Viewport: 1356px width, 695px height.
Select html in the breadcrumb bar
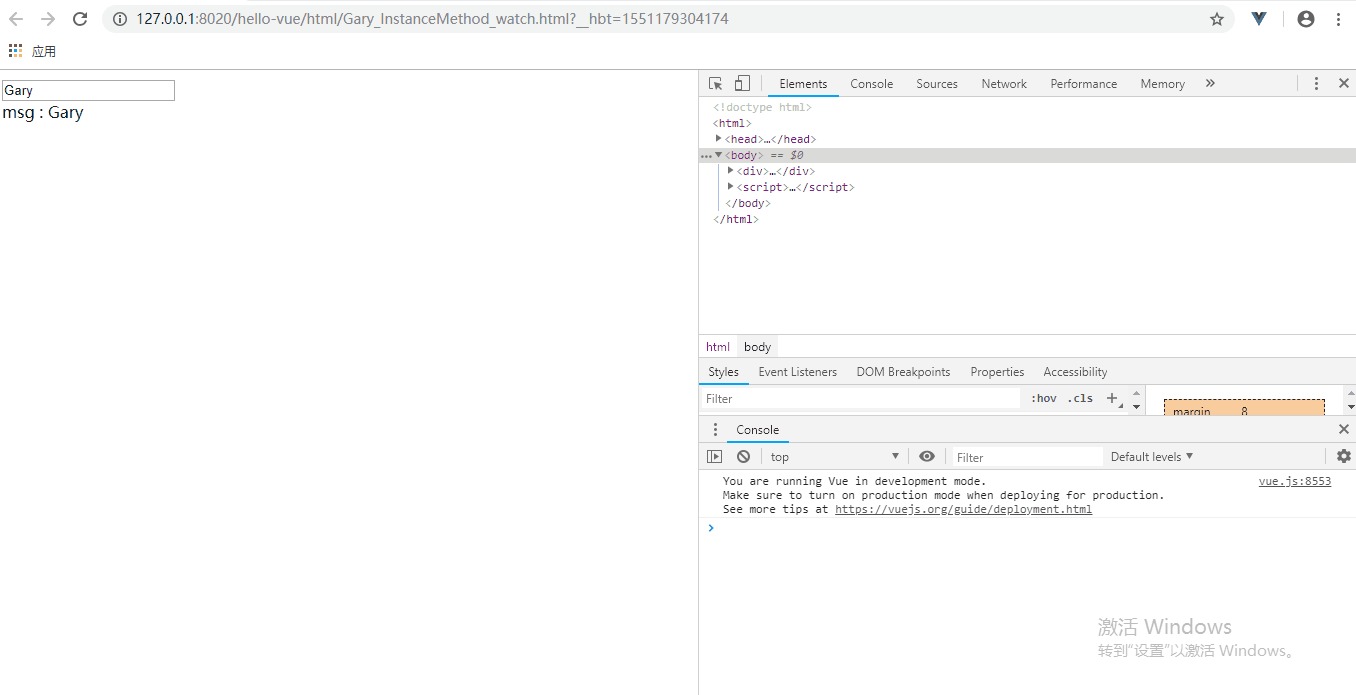coord(718,347)
